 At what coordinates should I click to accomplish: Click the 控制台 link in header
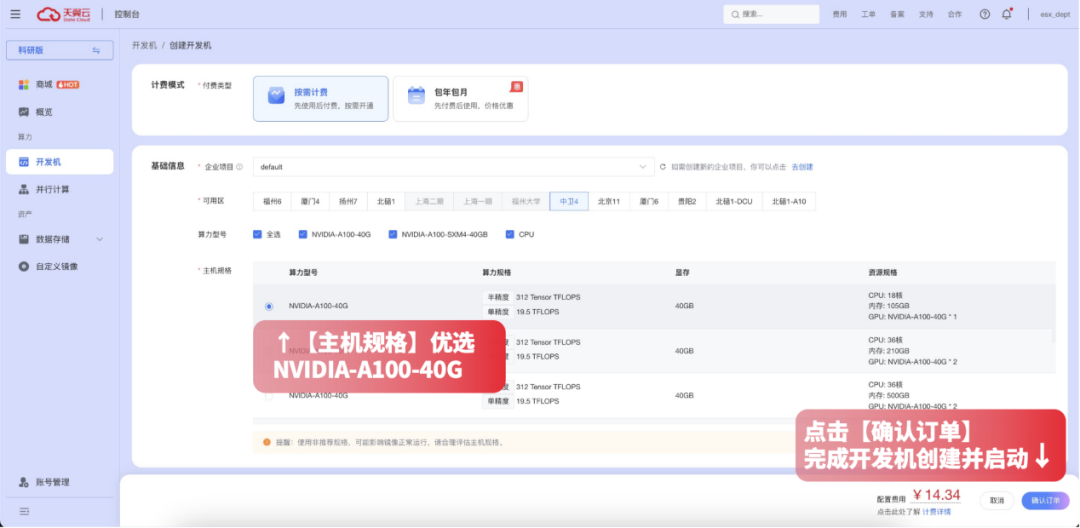(x=126, y=14)
